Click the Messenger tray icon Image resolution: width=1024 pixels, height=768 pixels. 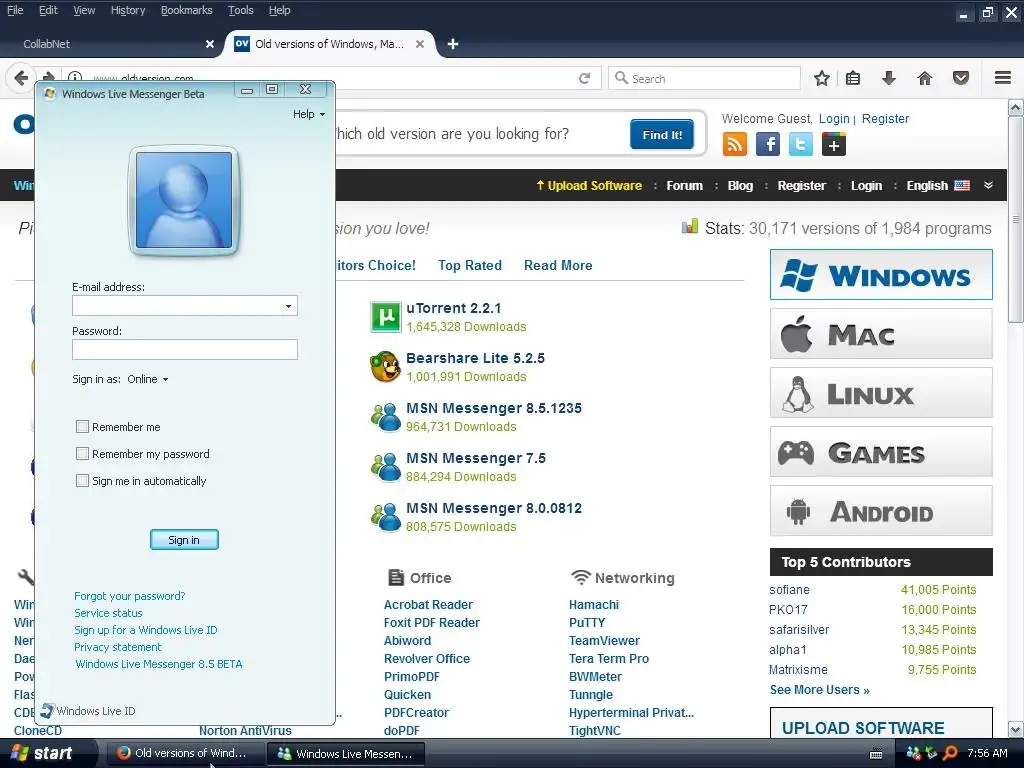click(914, 753)
